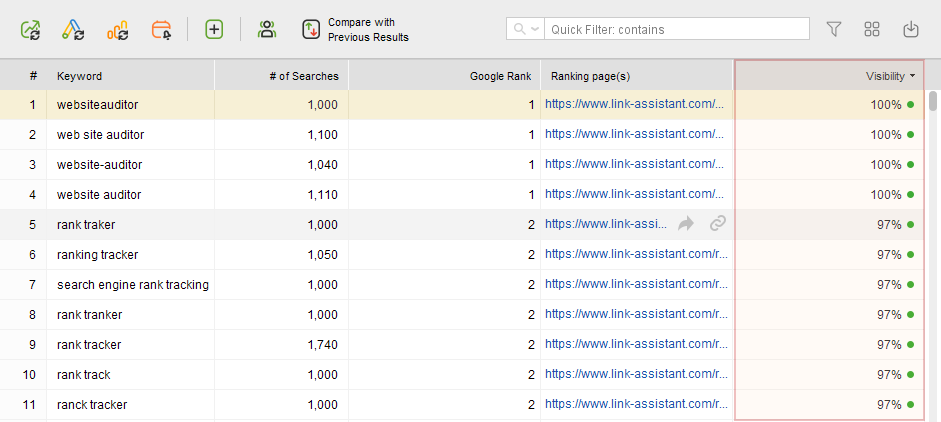Click share arrow icon in rank traker row

(686, 225)
